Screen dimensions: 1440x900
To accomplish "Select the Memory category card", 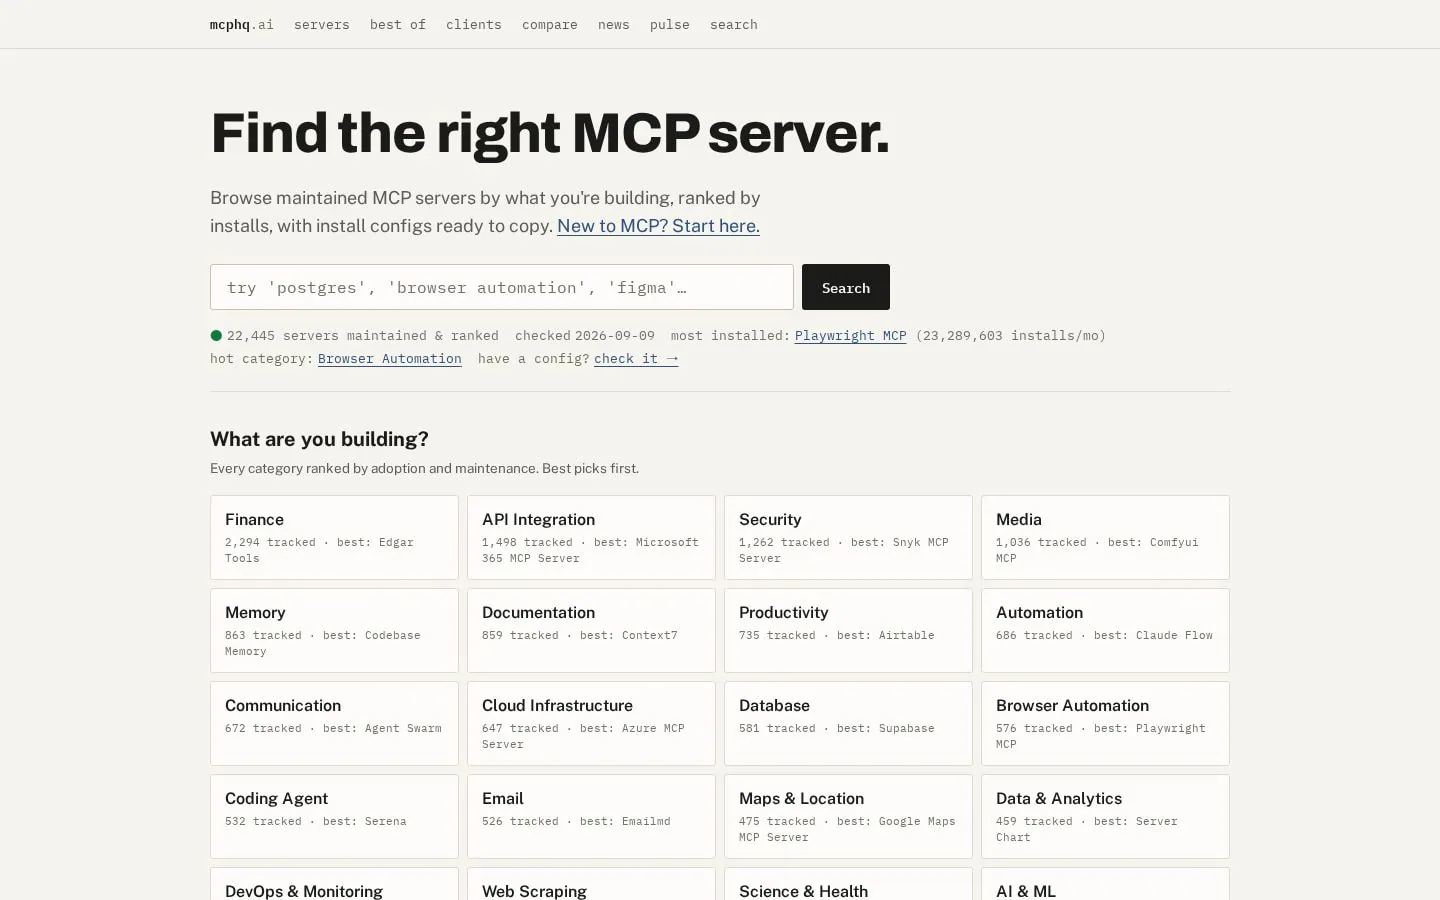I will coord(334,630).
